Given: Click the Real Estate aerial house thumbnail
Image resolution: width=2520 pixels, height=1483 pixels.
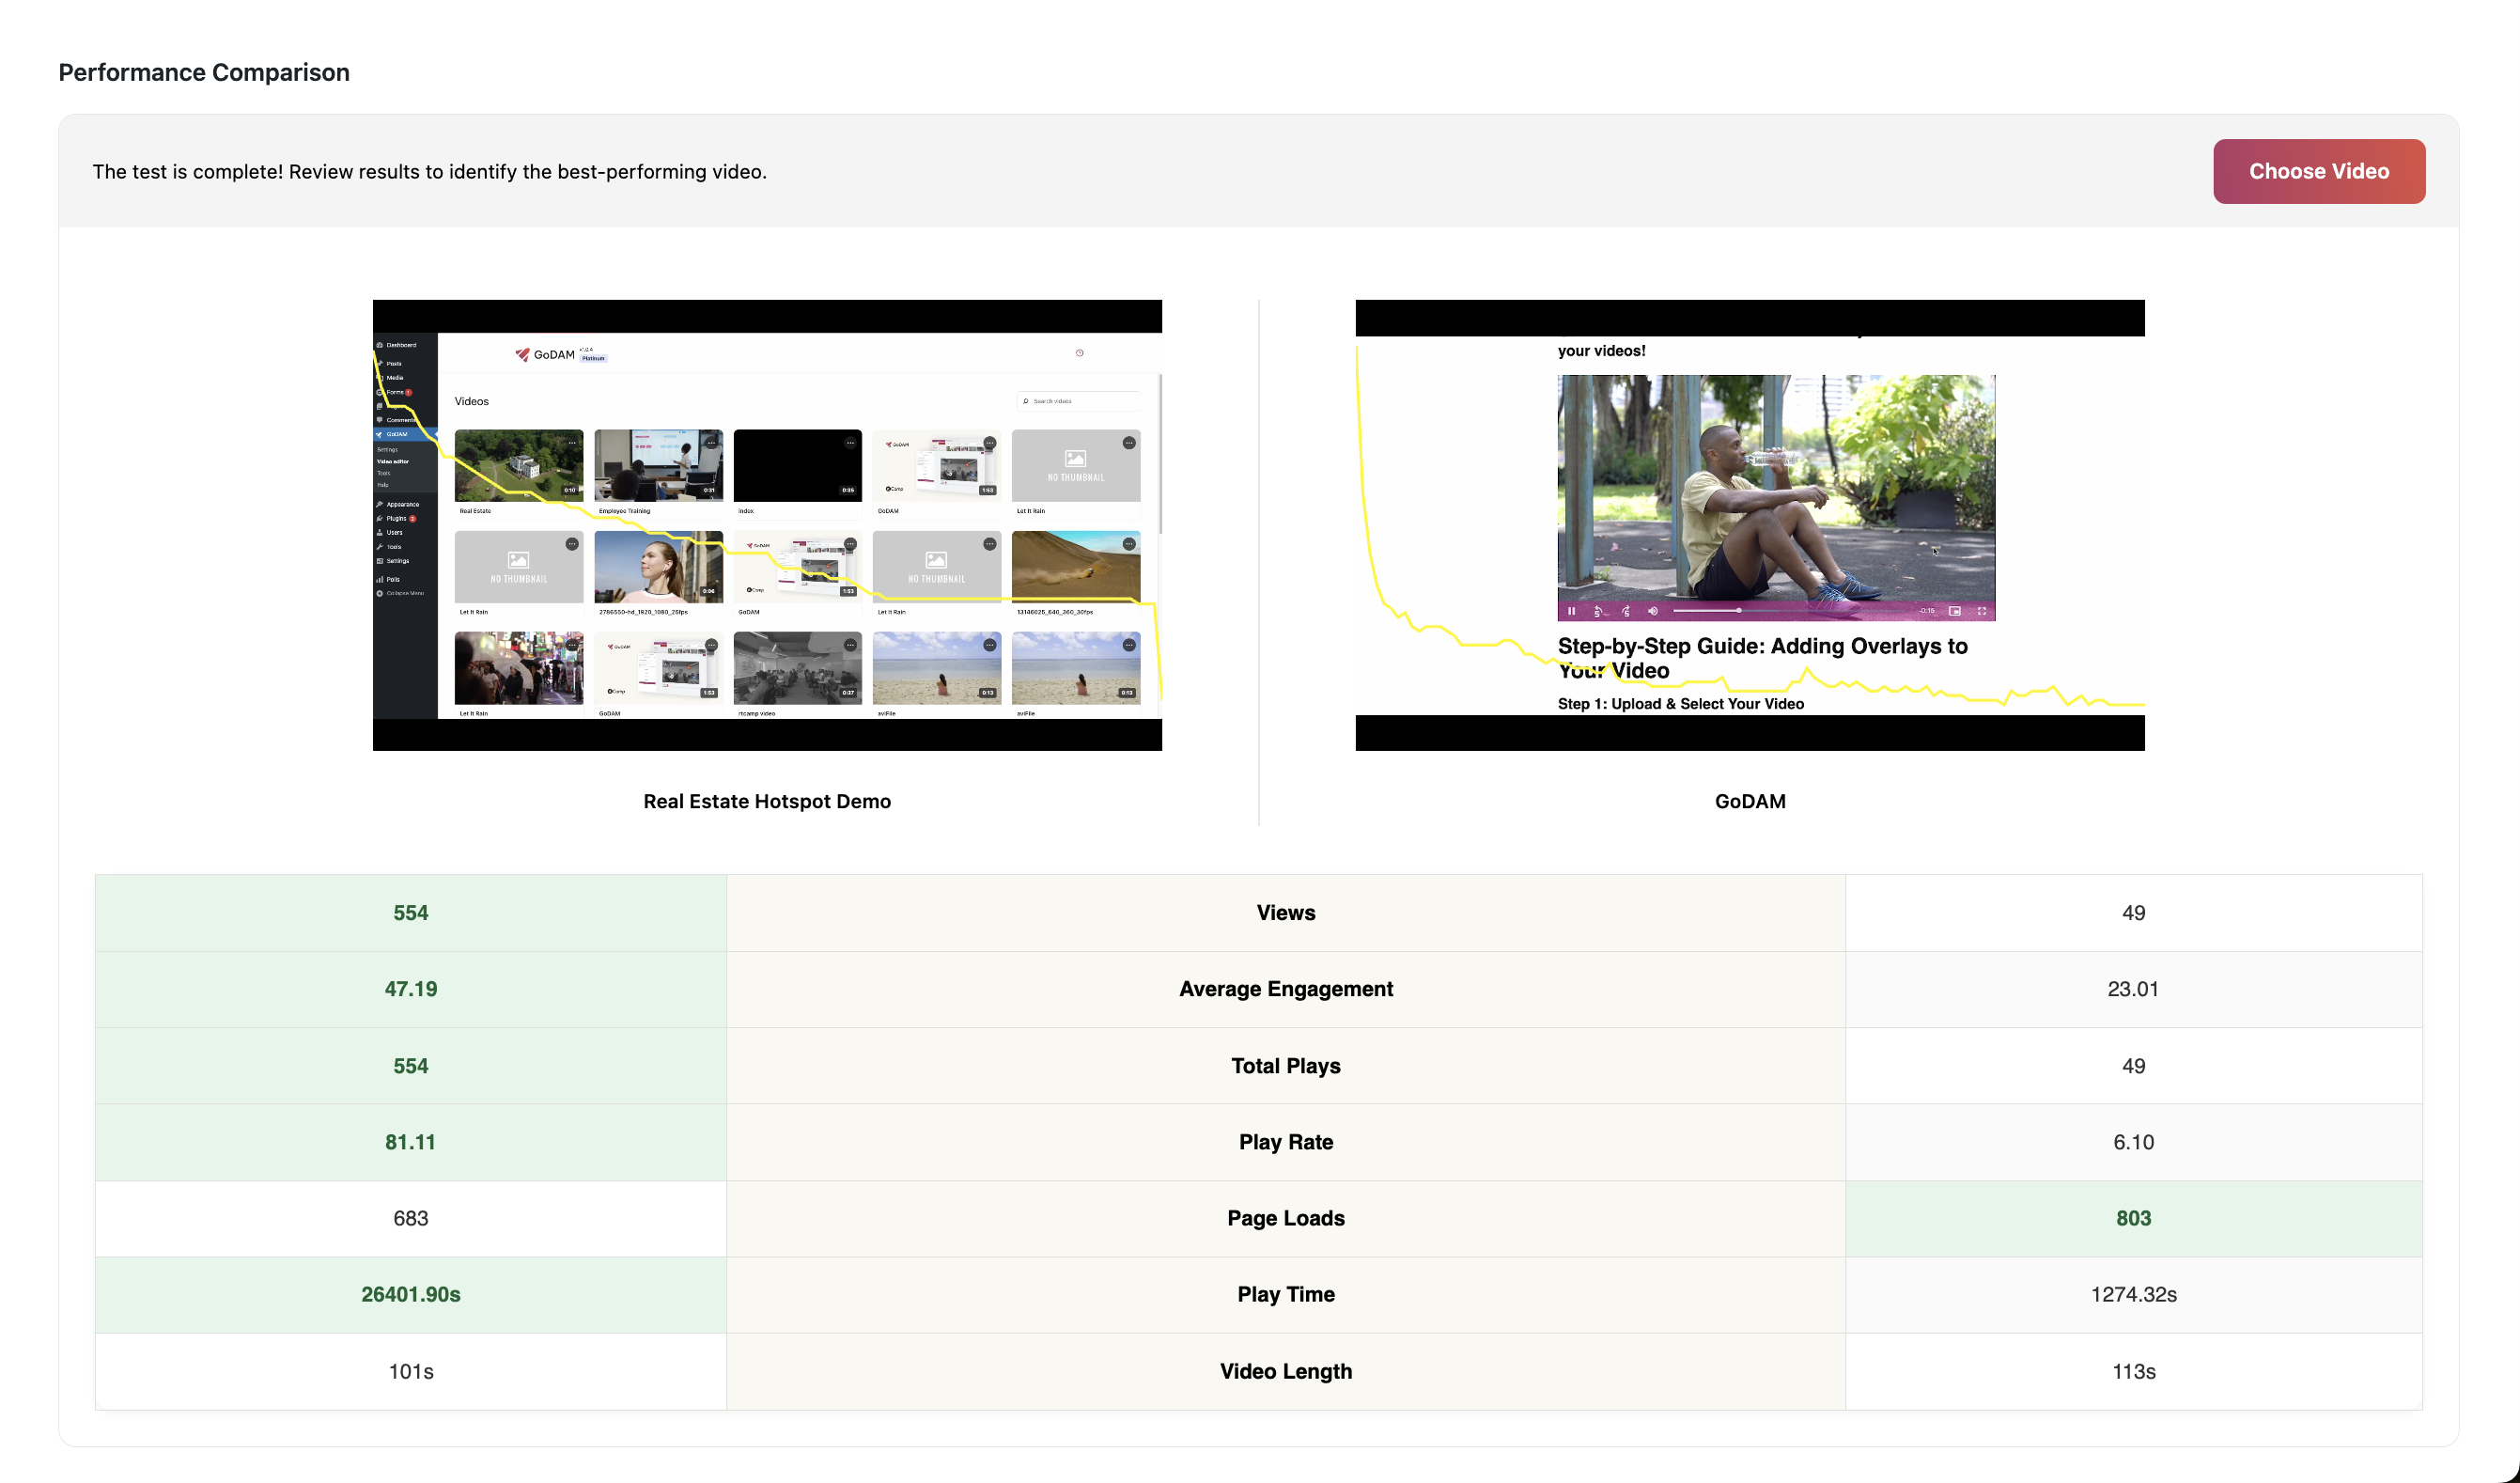Looking at the screenshot, I should click(518, 466).
